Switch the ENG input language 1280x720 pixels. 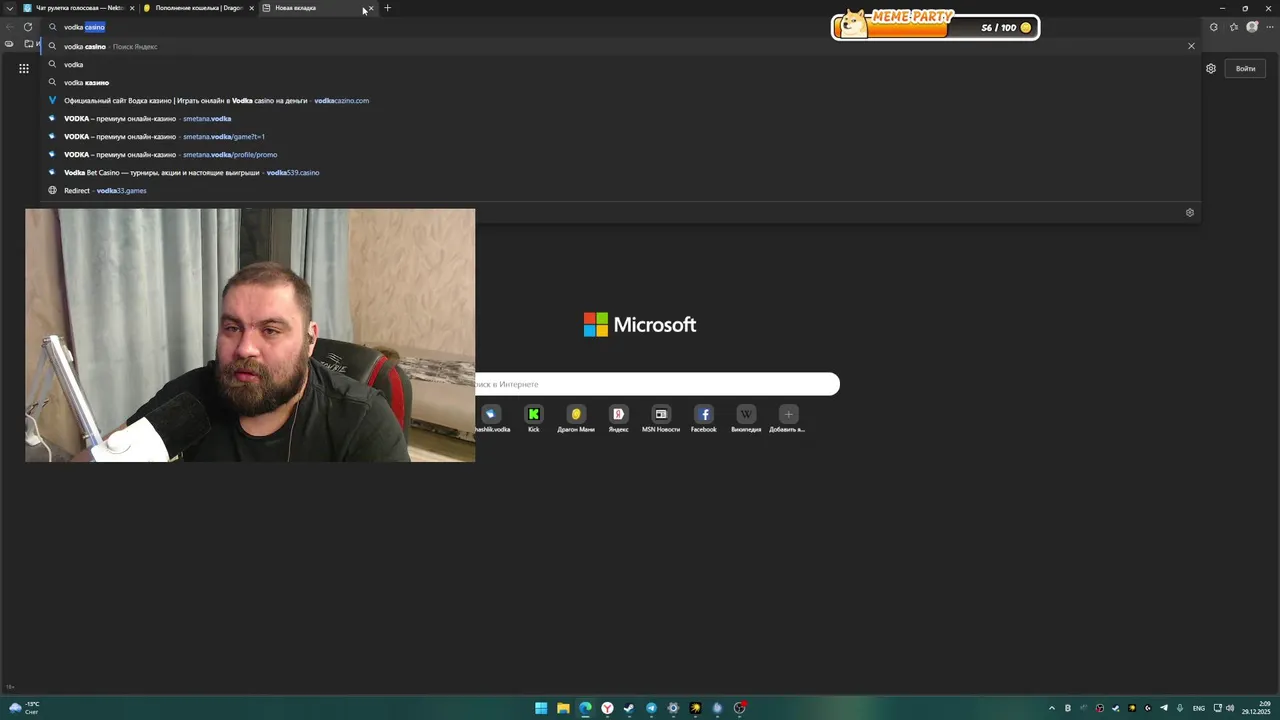1199,708
